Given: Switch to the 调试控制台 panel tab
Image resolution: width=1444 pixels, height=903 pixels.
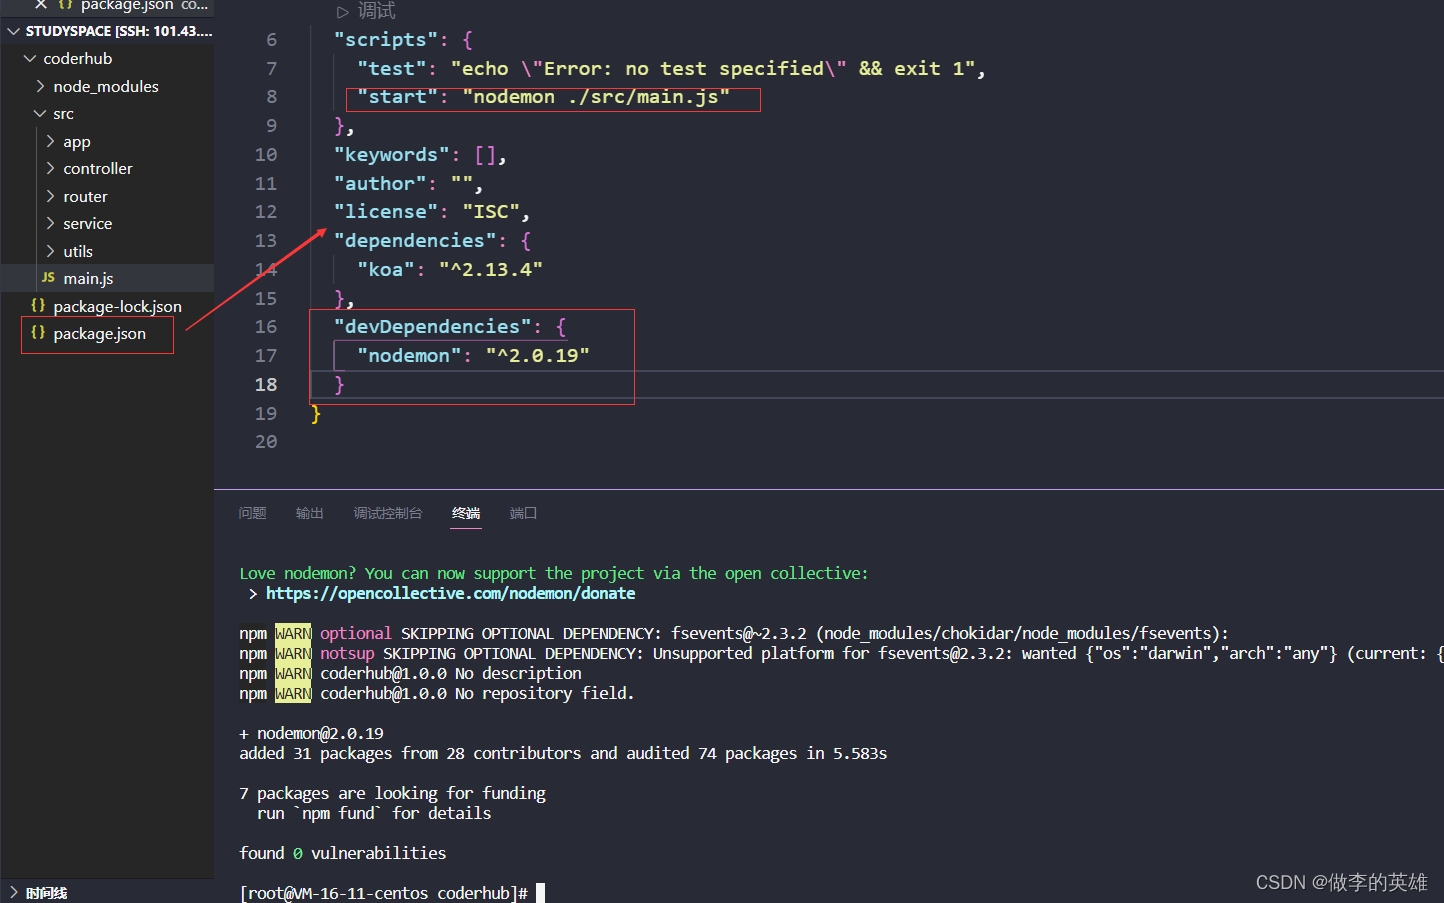Looking at the screenshot, I should pos(388,513).
